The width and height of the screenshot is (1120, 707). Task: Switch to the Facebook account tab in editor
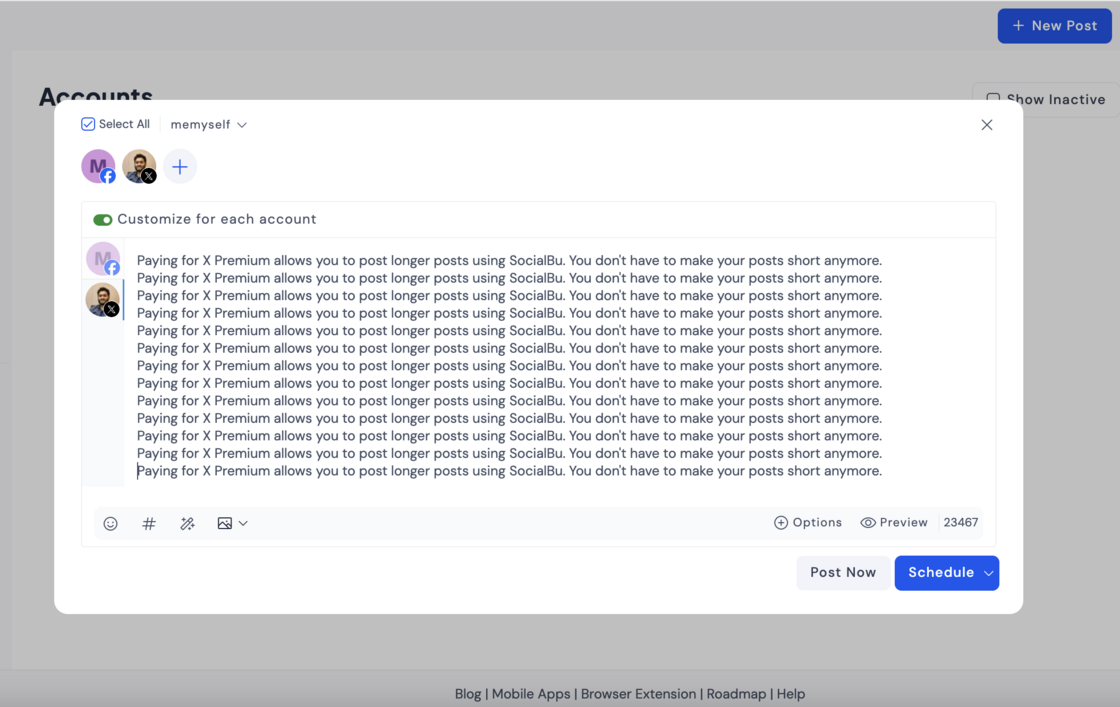click(102, 259)
